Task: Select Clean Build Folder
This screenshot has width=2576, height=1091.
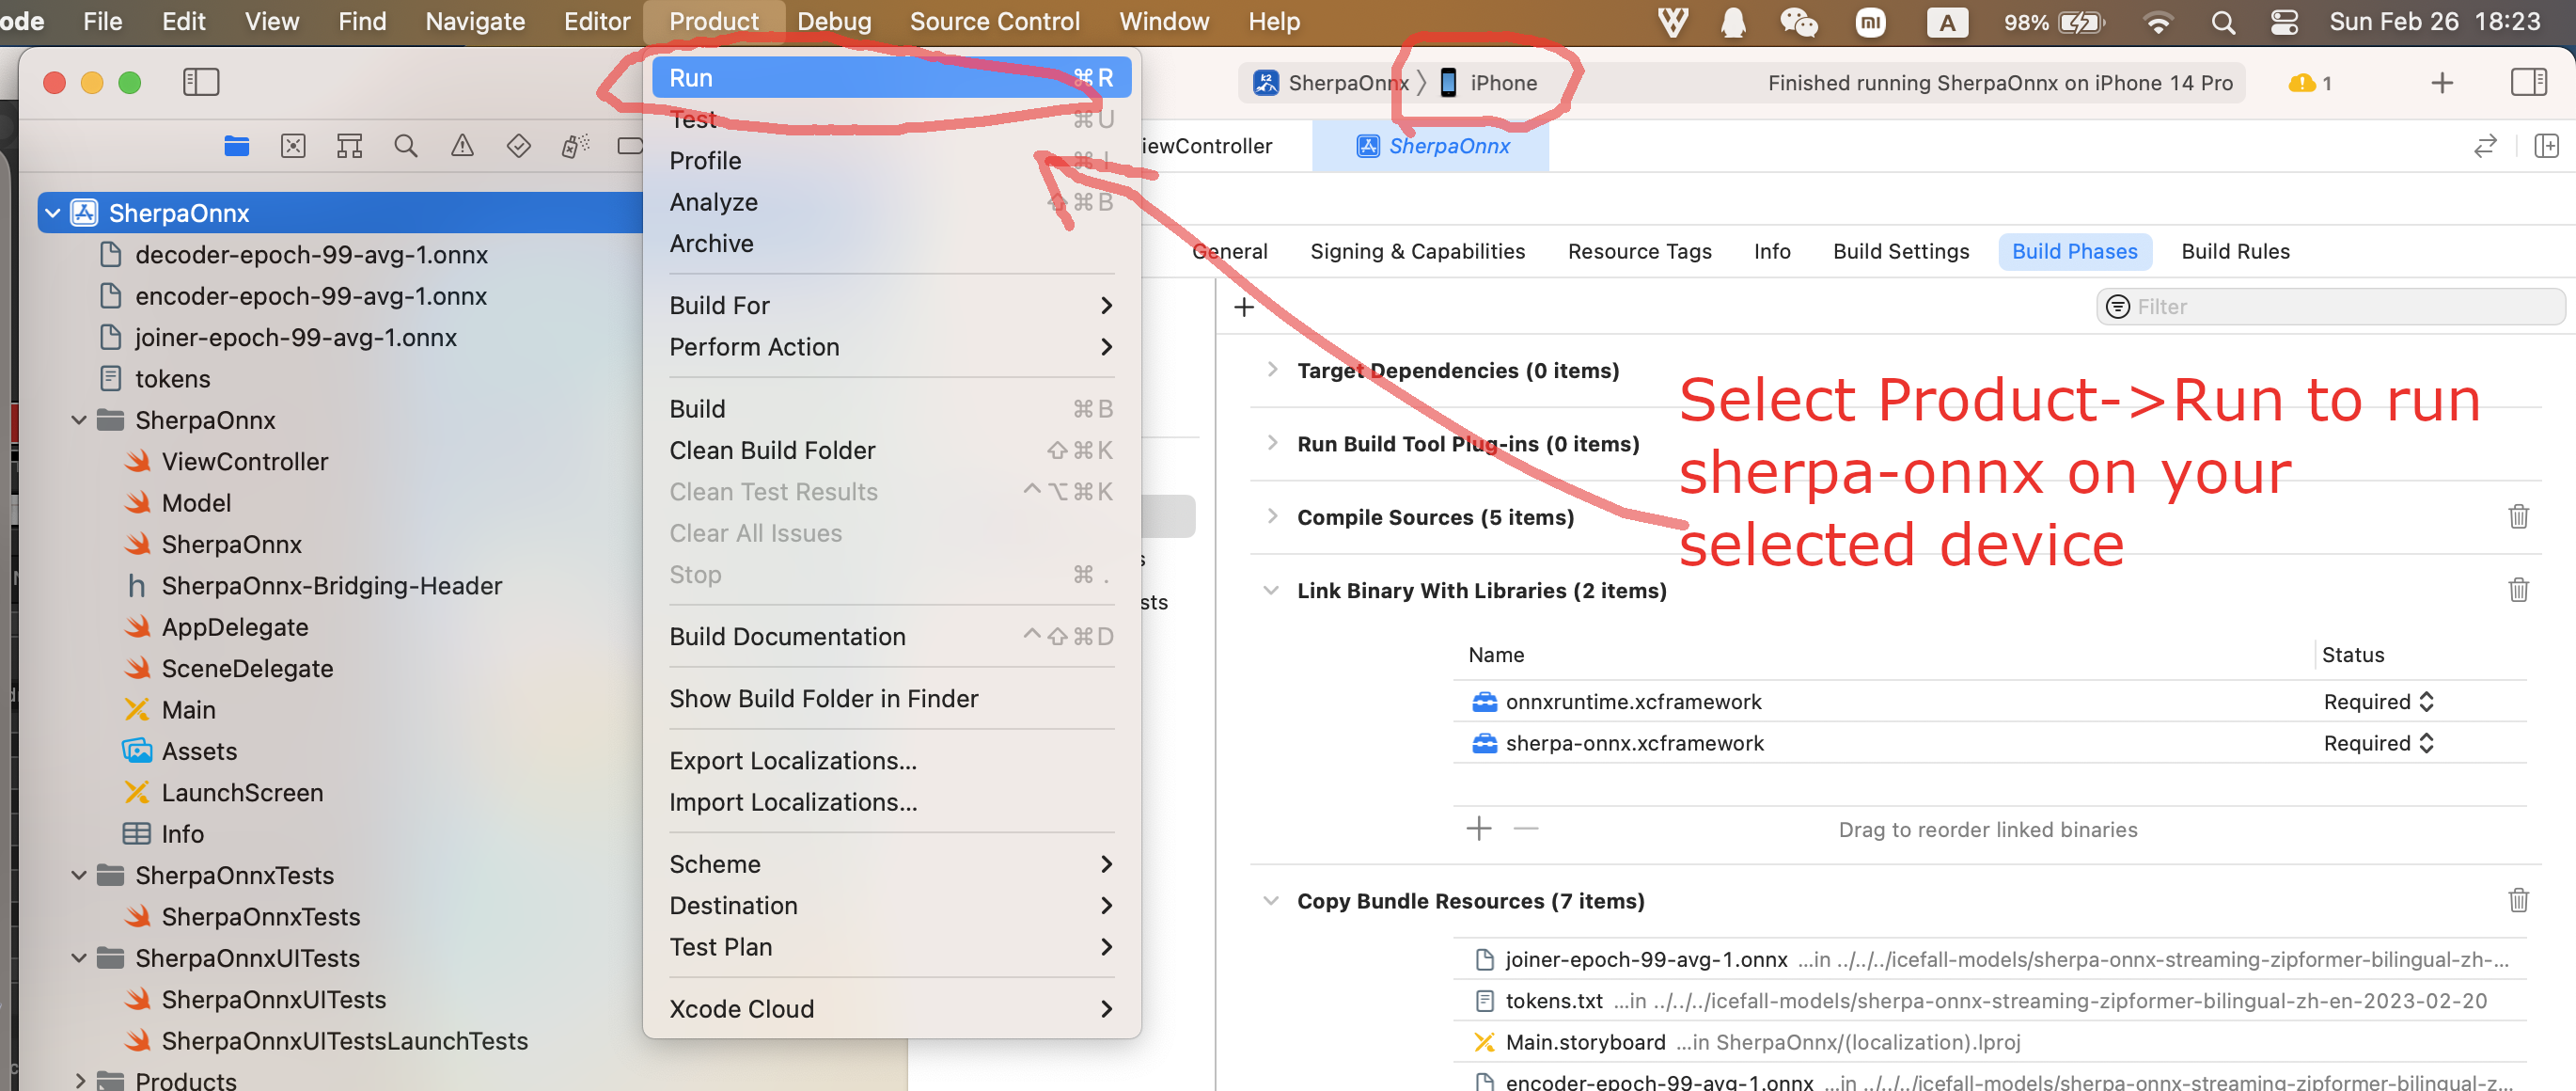Action: (891, 450)
